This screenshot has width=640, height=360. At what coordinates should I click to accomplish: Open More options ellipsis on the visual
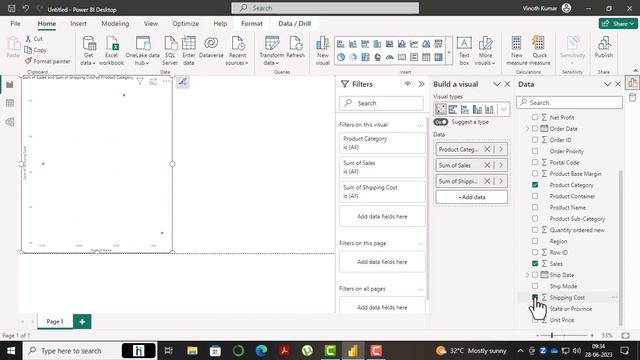point(166,81)
